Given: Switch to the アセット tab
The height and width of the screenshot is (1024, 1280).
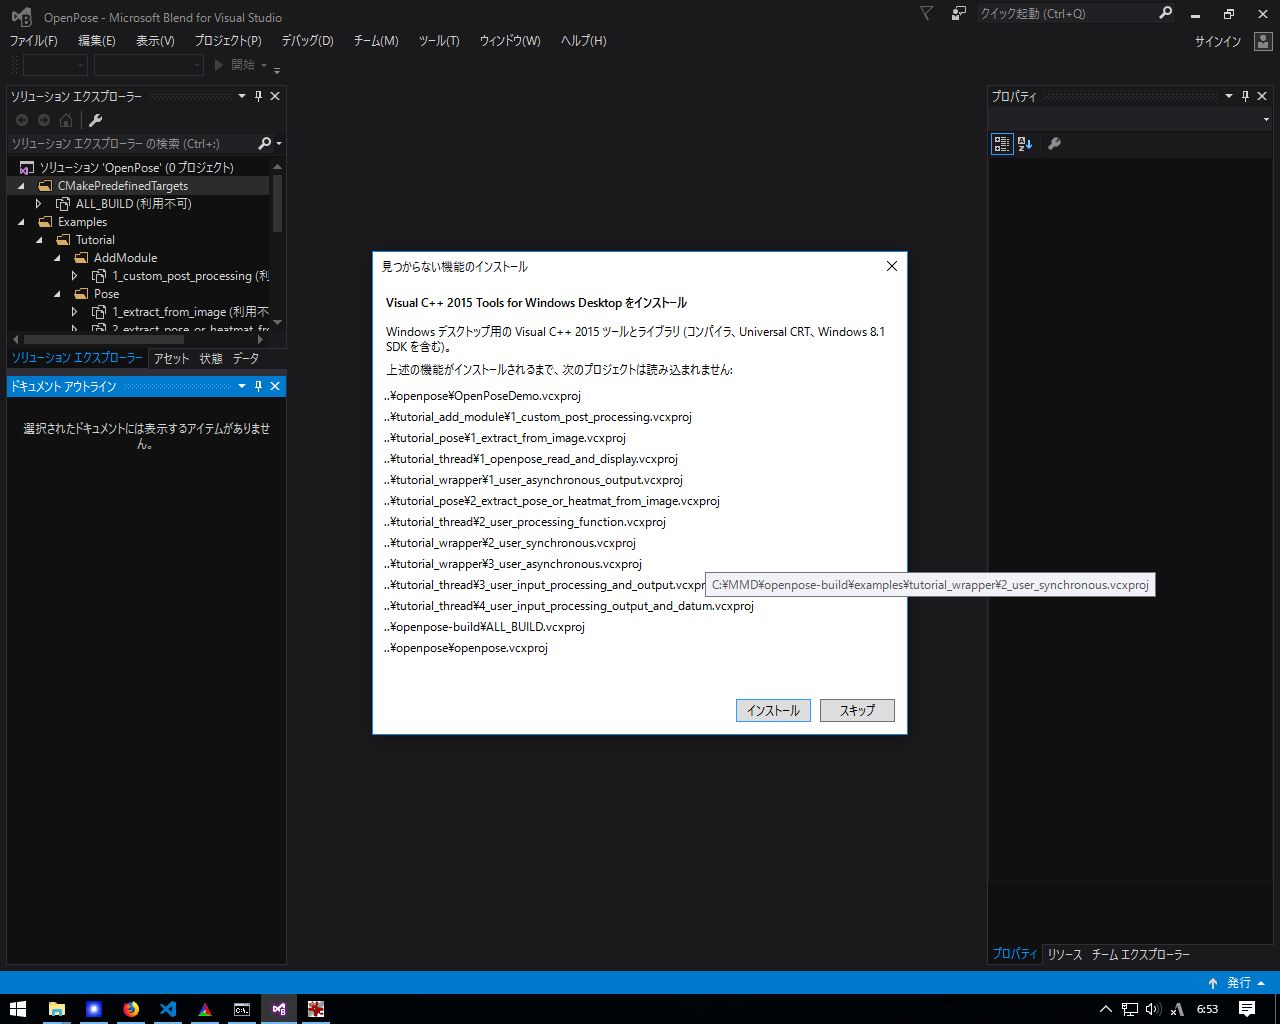Looking at the screenshot, I should [170, 358].
